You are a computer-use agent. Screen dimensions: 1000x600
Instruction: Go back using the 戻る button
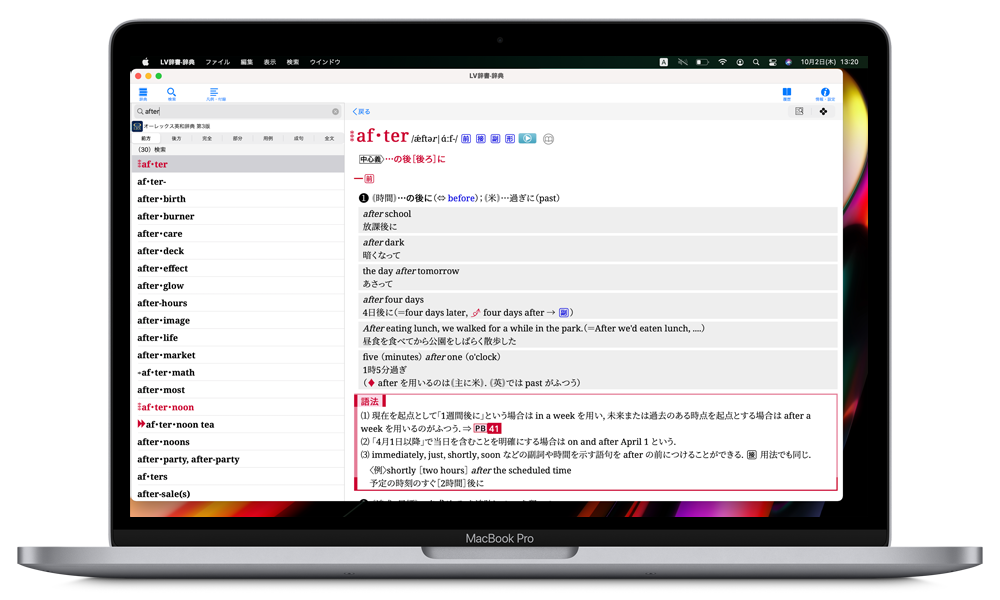coord(361,111)
